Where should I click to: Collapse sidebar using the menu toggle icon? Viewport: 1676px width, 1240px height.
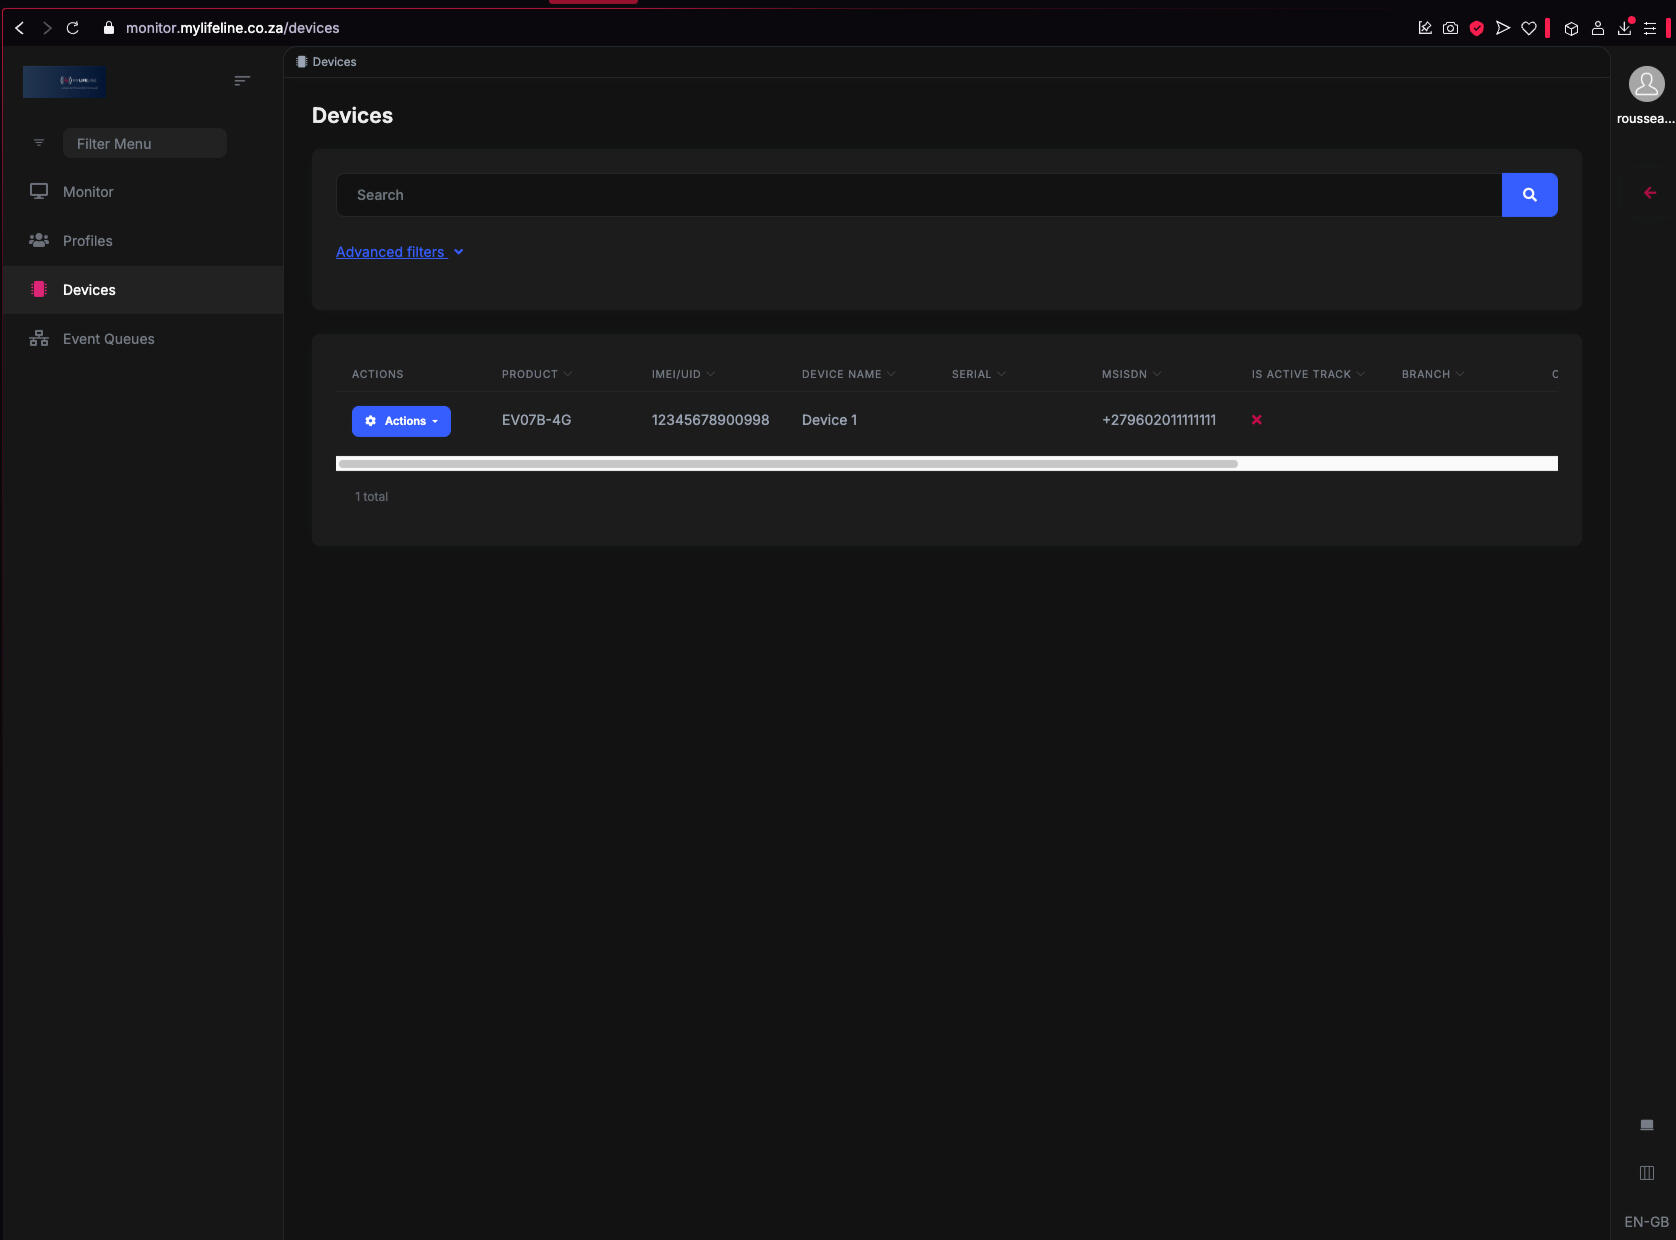coord(242,81)
